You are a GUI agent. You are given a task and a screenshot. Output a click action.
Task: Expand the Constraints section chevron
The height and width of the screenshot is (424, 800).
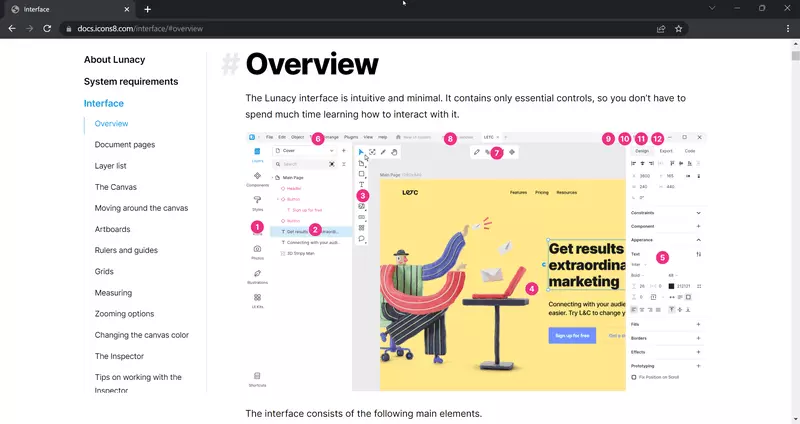pos(698,213)
